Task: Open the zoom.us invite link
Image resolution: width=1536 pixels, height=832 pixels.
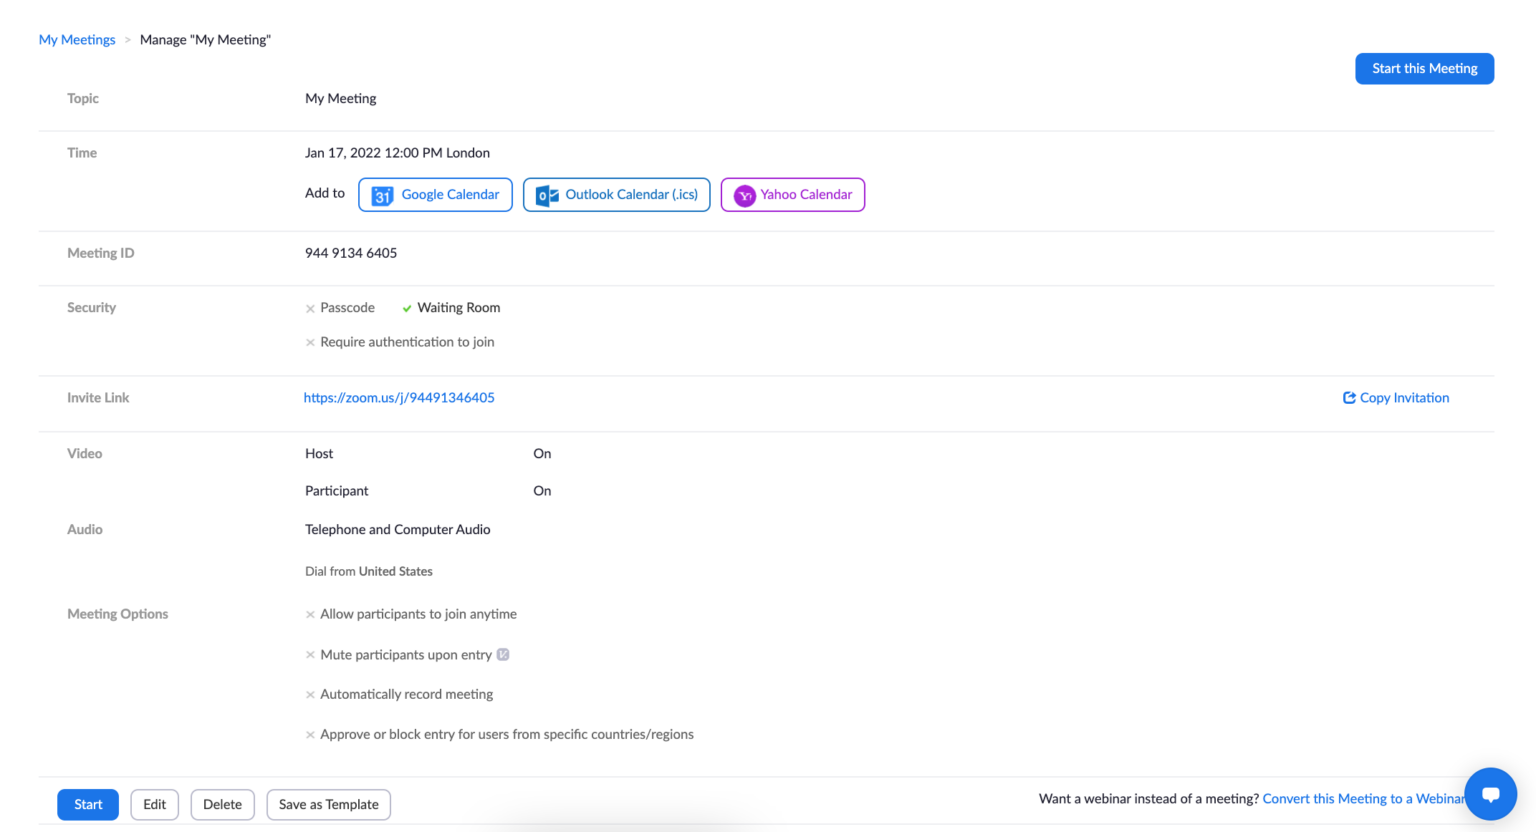Action: coord(399,398)
